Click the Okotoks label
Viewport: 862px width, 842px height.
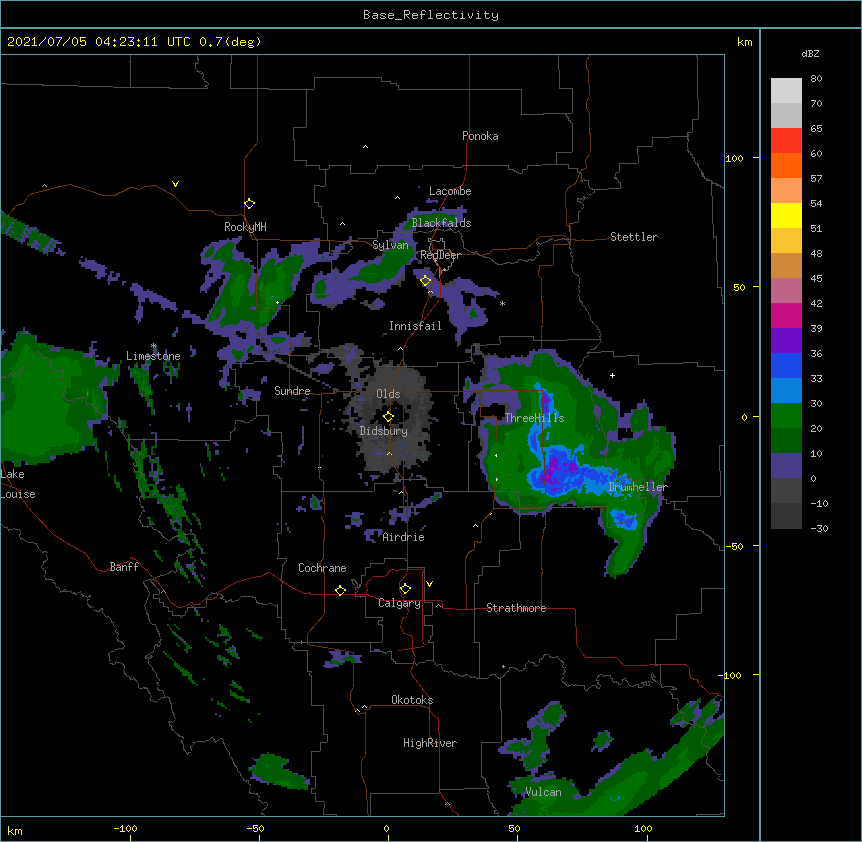(x=412, y=700)
